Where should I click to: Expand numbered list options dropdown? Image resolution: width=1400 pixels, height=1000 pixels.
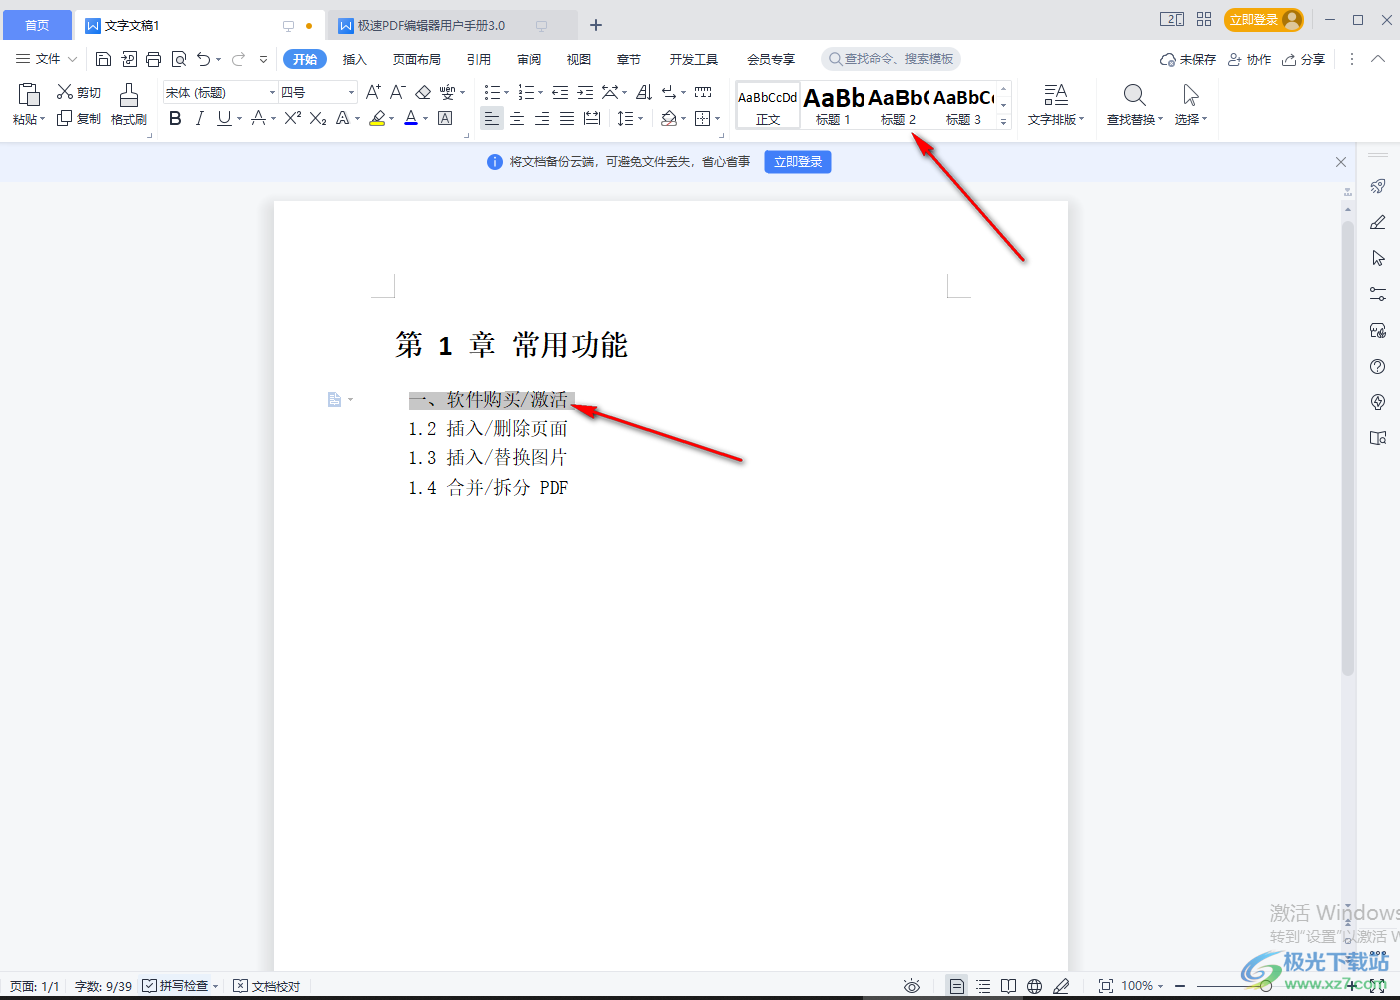[x=541, y=93]
